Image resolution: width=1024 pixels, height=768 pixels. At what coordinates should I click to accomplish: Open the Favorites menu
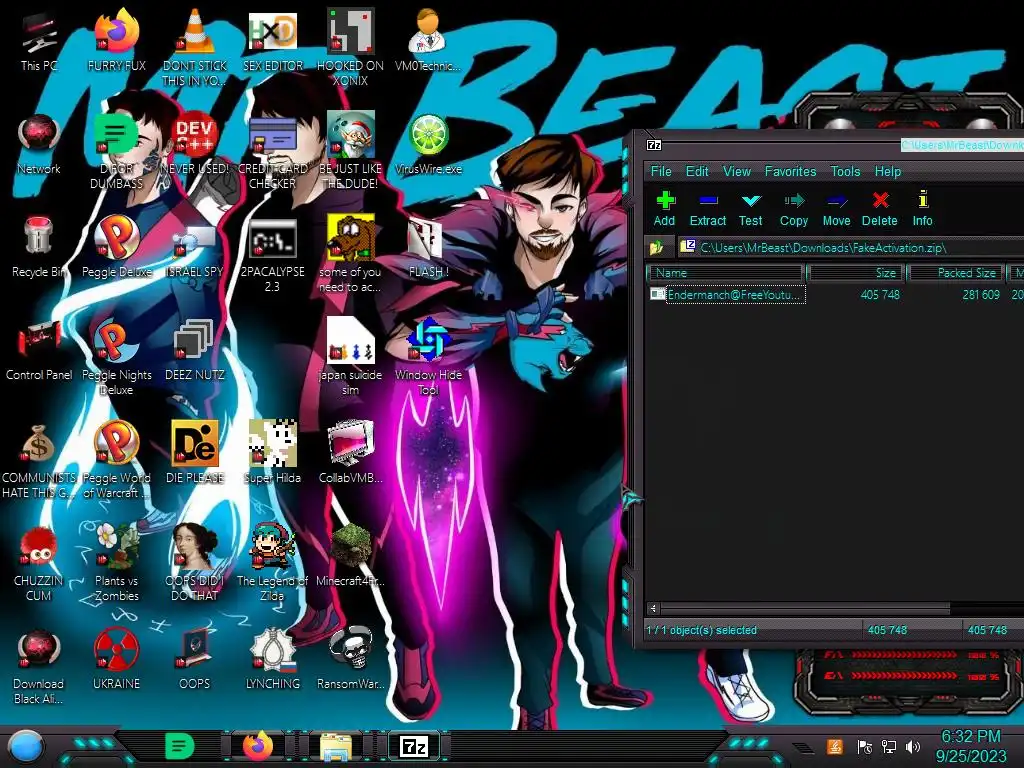790,171
